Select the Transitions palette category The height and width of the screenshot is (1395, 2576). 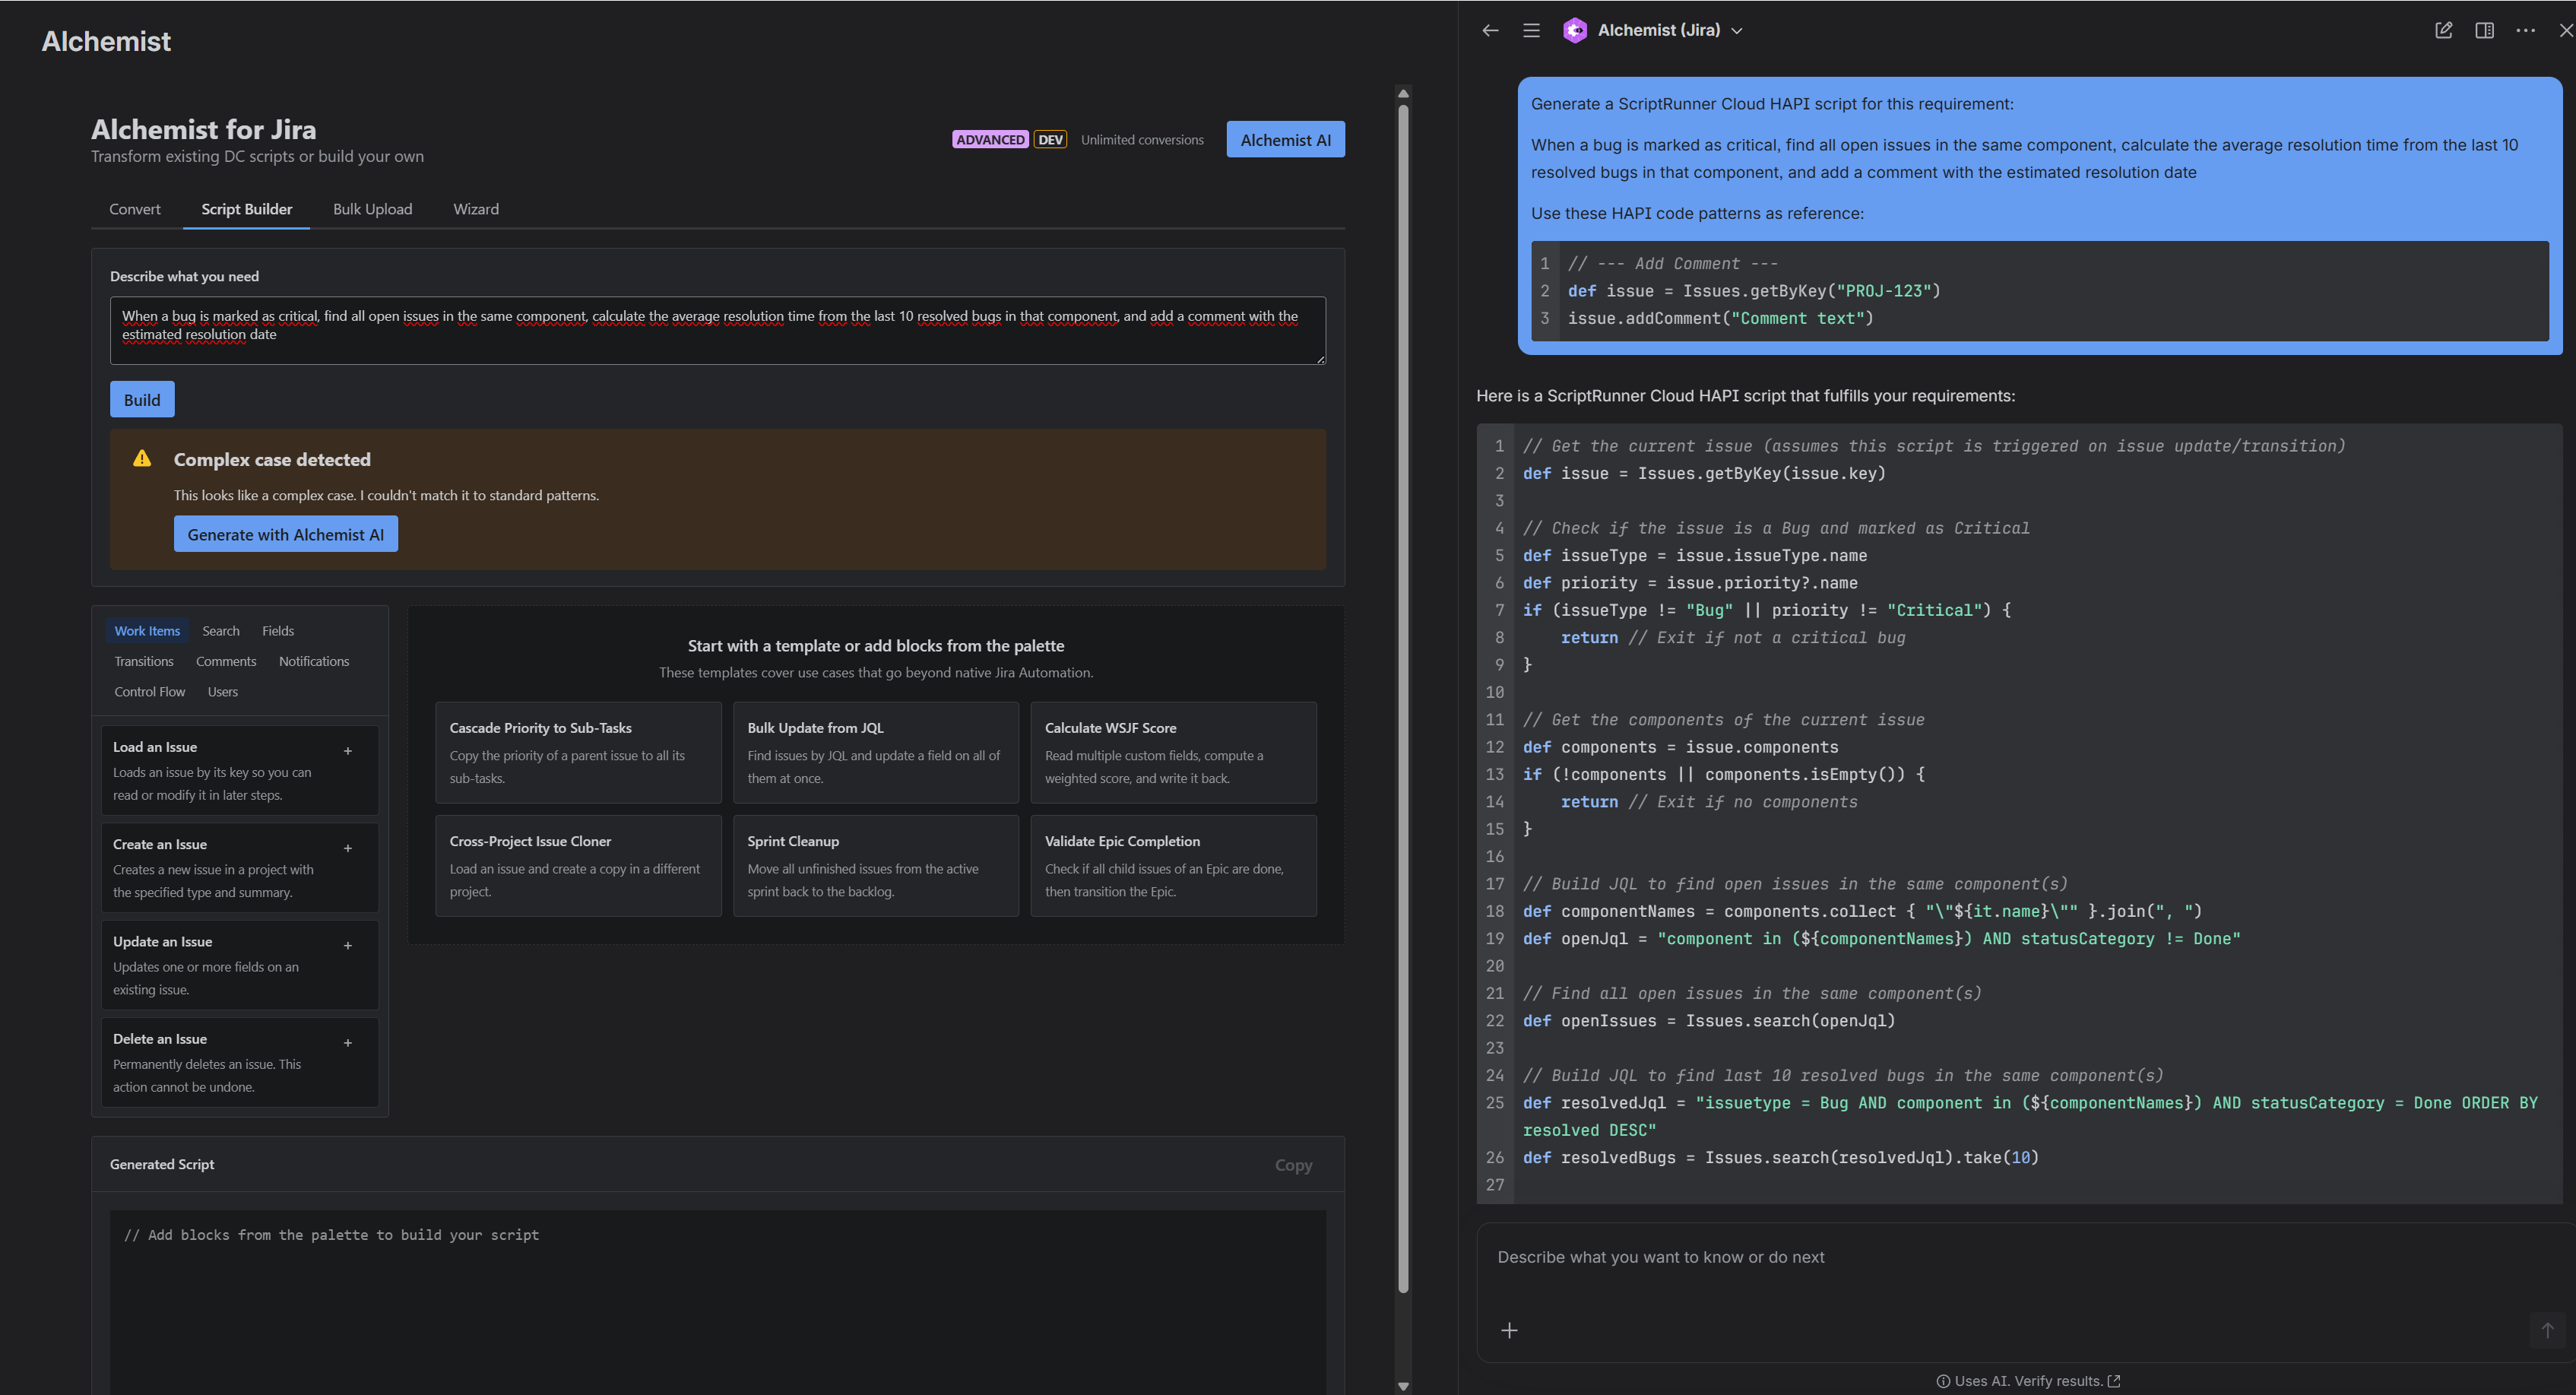click(x=144, y=661)
